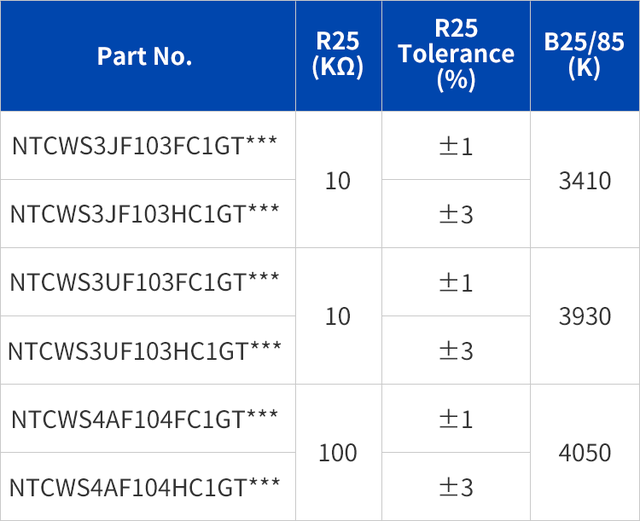This screenshot has width=640, height=521.
Task: Open part NTCWS3UF103HC1GT*** entry
Action: tap(145, 349)
